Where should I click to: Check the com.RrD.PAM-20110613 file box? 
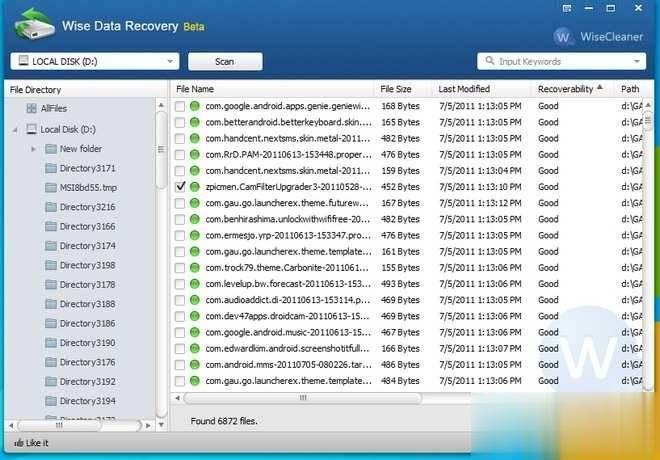click(x=180, y=154)
